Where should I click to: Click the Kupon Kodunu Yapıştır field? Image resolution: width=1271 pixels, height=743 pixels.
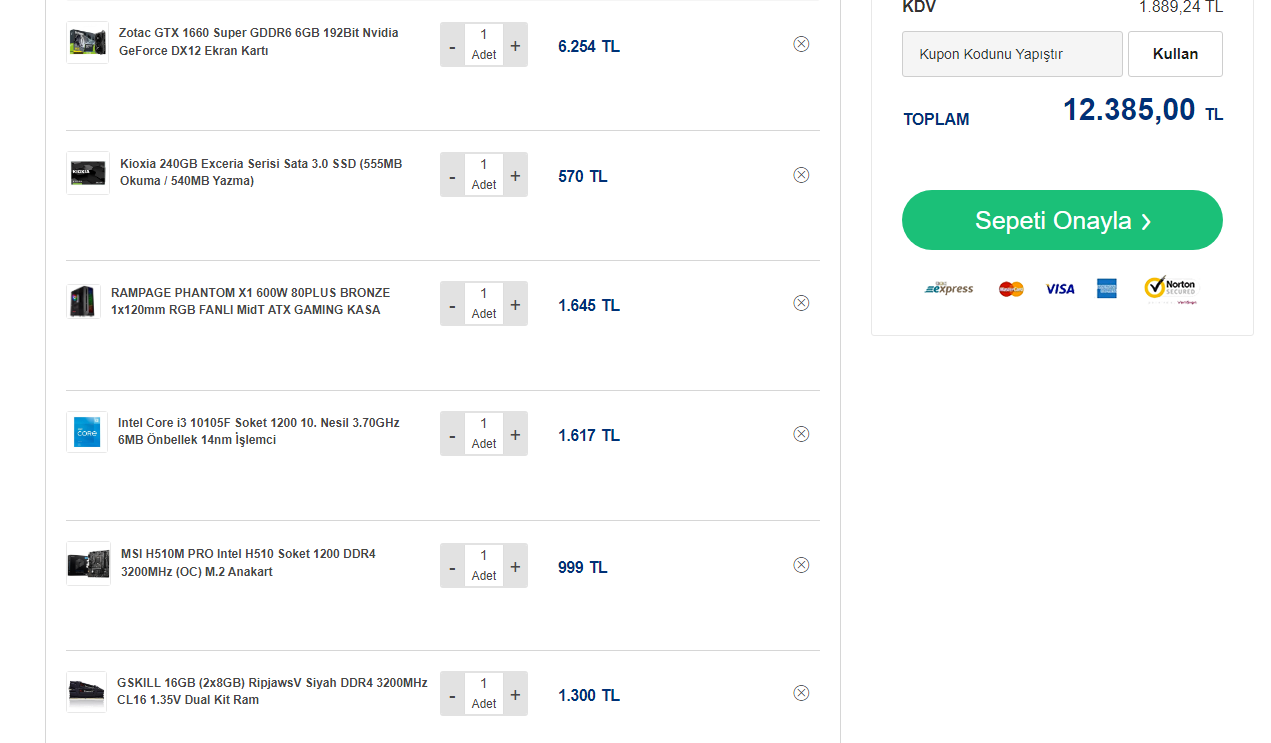(1012, 54)
